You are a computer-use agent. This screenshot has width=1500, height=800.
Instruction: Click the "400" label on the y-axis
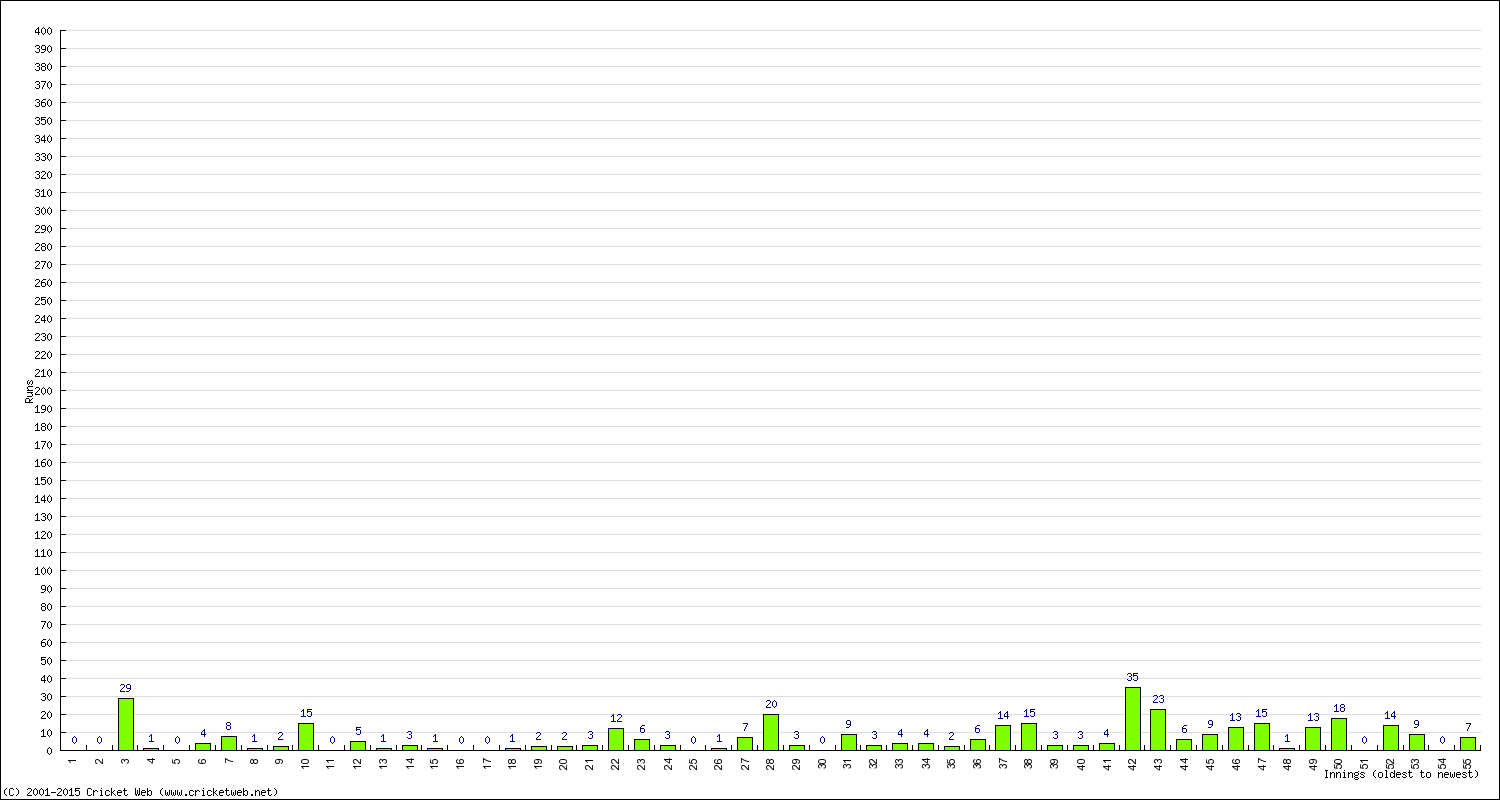(43, 31)
